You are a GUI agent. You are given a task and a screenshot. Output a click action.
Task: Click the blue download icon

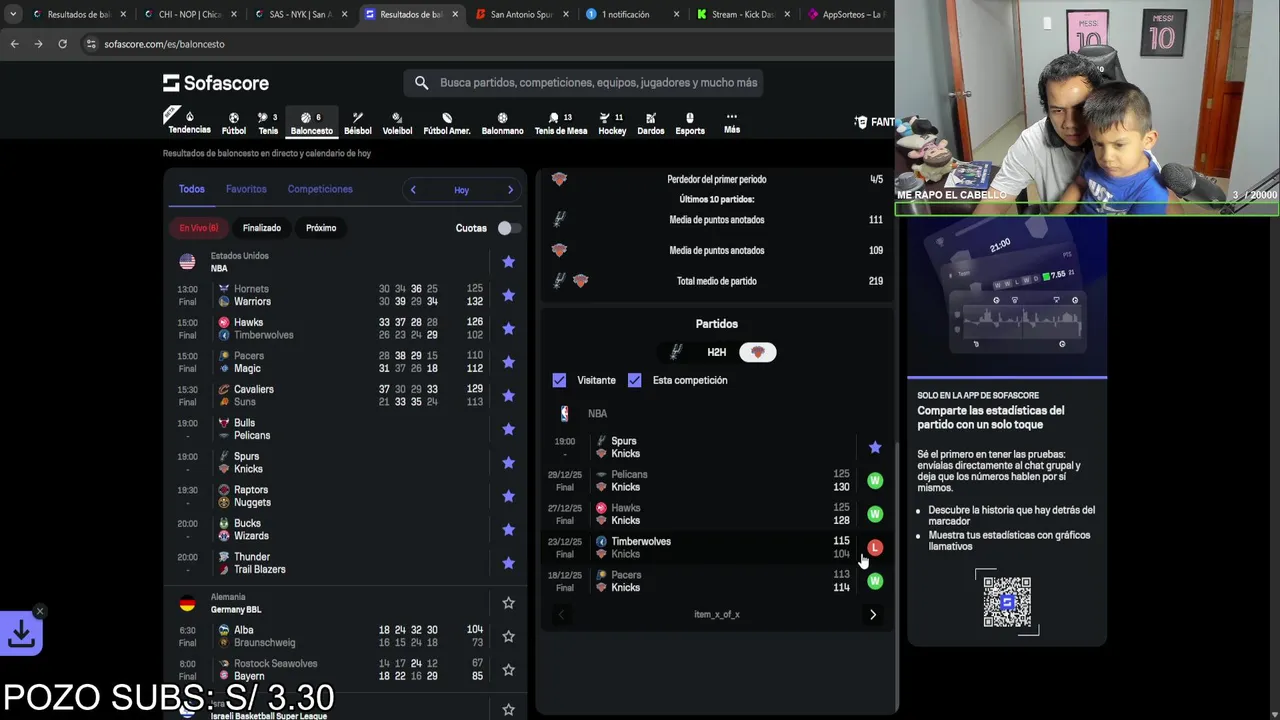[21, 633]
